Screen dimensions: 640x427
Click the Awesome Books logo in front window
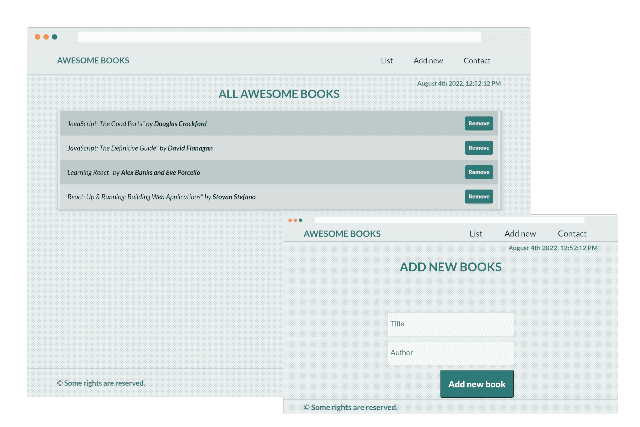(x=342, y=234)
